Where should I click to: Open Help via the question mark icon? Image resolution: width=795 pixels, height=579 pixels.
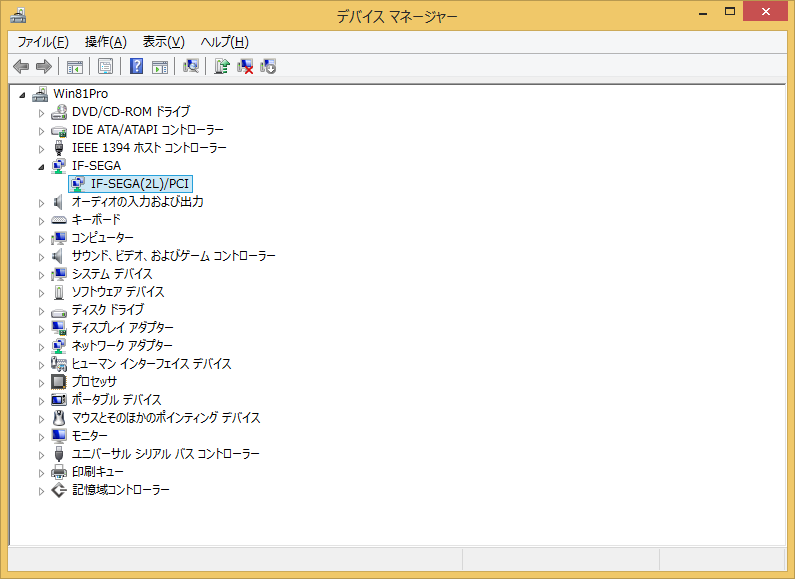(137, 67)
